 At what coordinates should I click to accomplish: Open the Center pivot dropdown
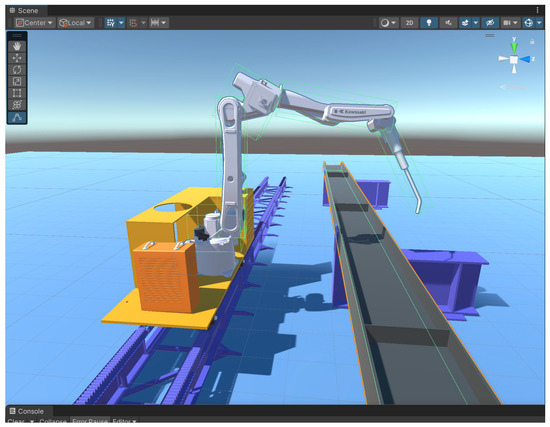tap(35, 23)
